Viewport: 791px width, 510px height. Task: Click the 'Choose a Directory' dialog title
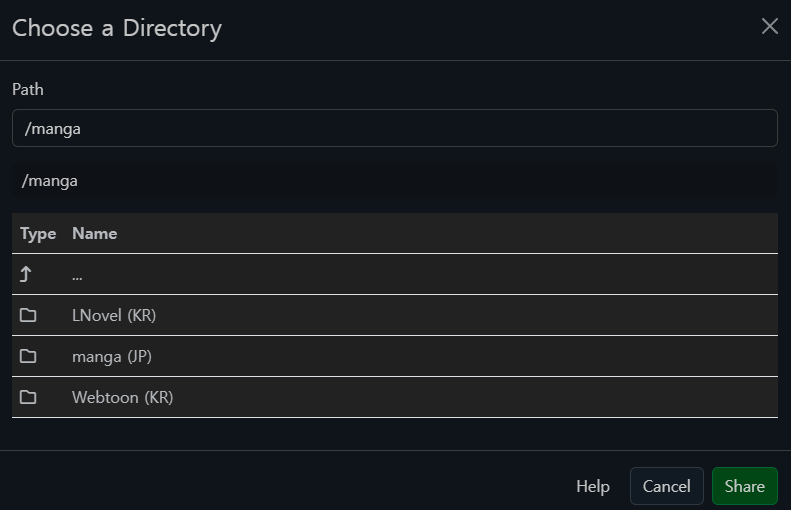(x=117, y=28)
